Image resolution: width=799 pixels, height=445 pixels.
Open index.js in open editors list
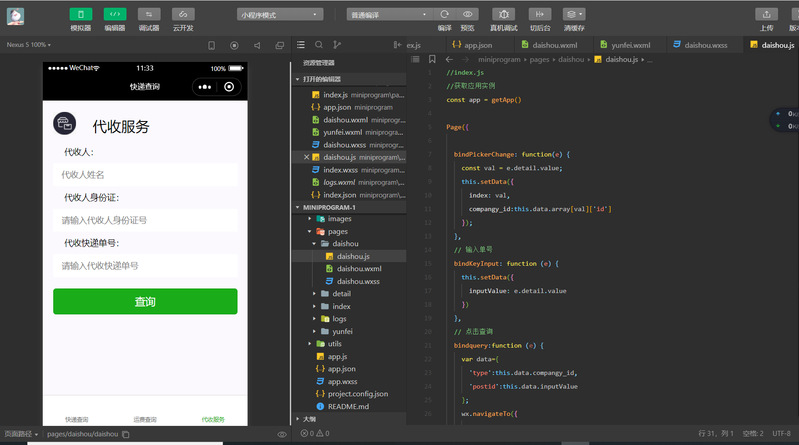[x=350, y=95]
